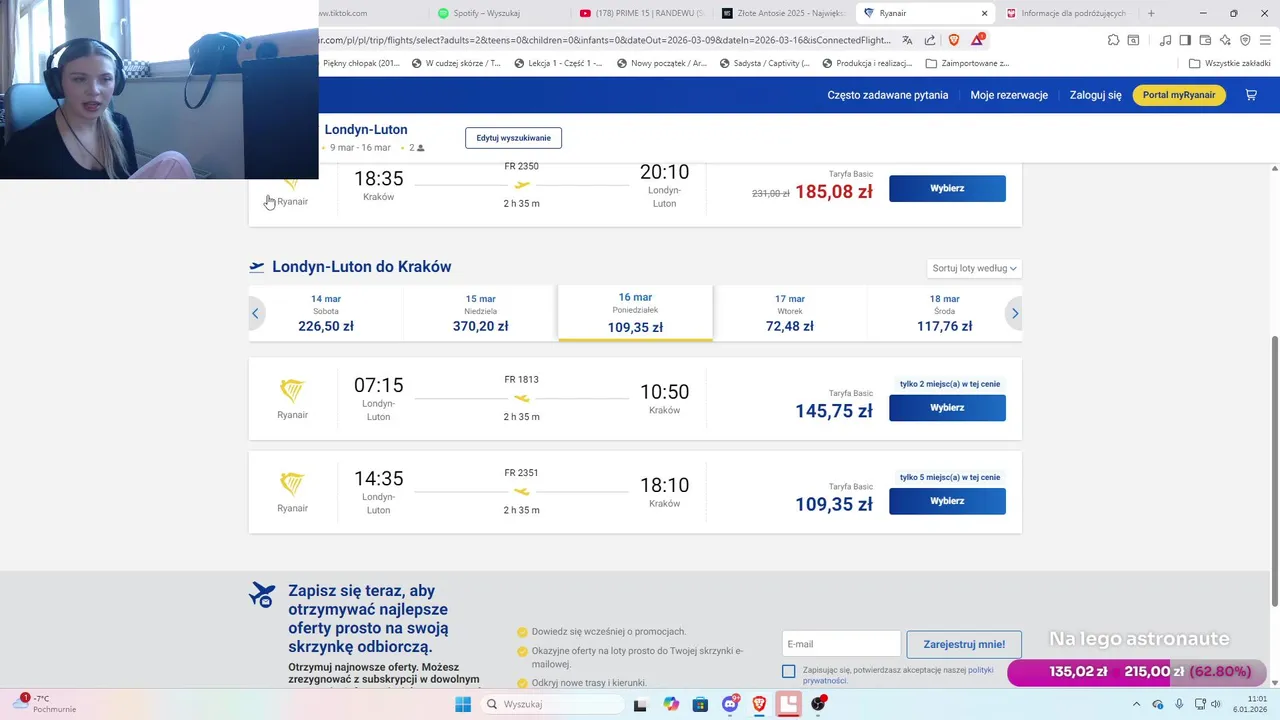Select 17 mar Wtorek 72,48 zł date

(x=790, y=313)
